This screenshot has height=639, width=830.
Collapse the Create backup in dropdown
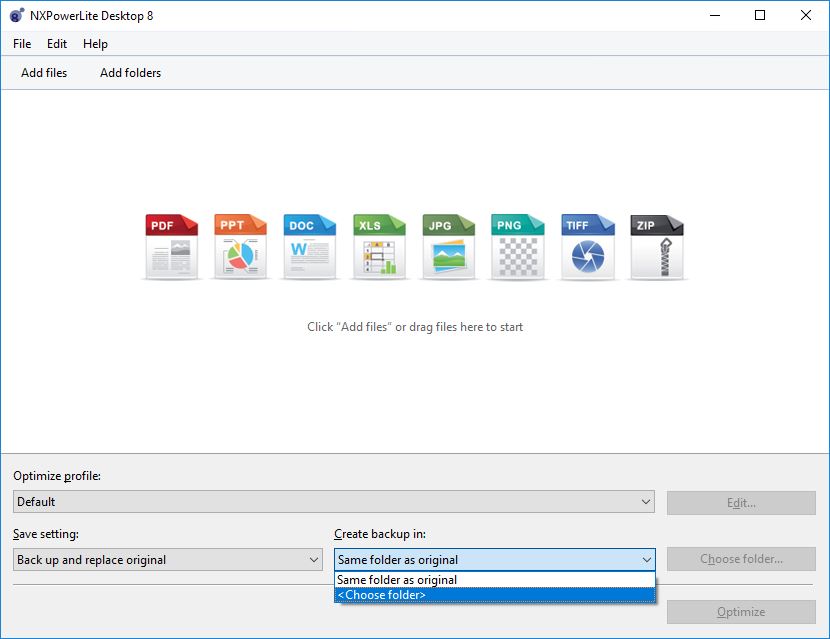tap(494, 560)
